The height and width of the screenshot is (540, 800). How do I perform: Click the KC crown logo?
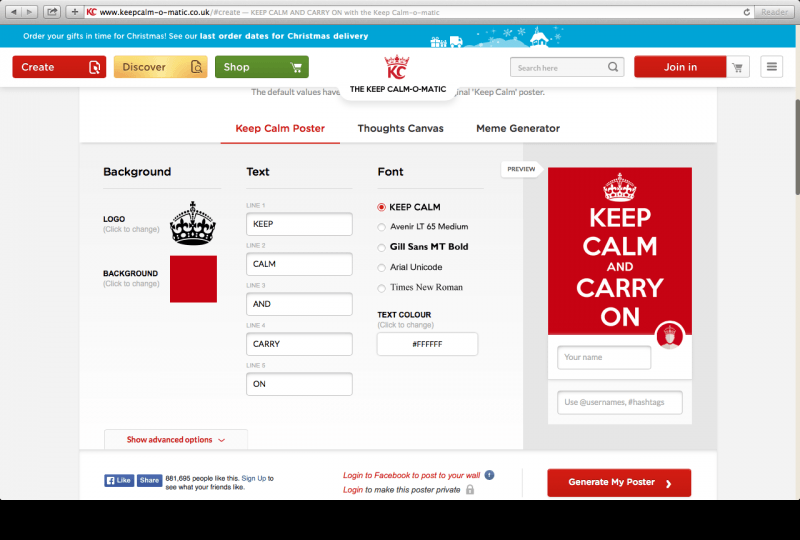coord(397,67)
